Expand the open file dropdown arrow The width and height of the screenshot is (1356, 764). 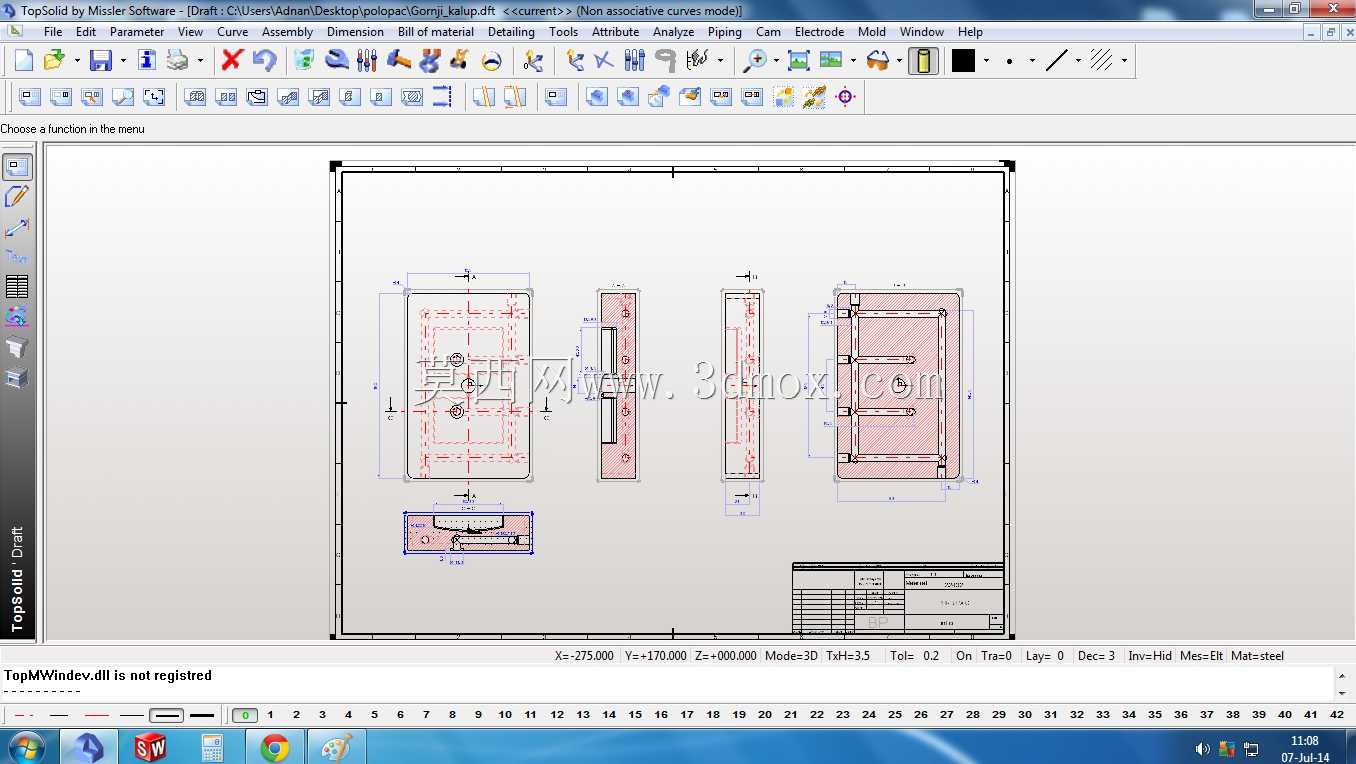click(x=76, y=61)
